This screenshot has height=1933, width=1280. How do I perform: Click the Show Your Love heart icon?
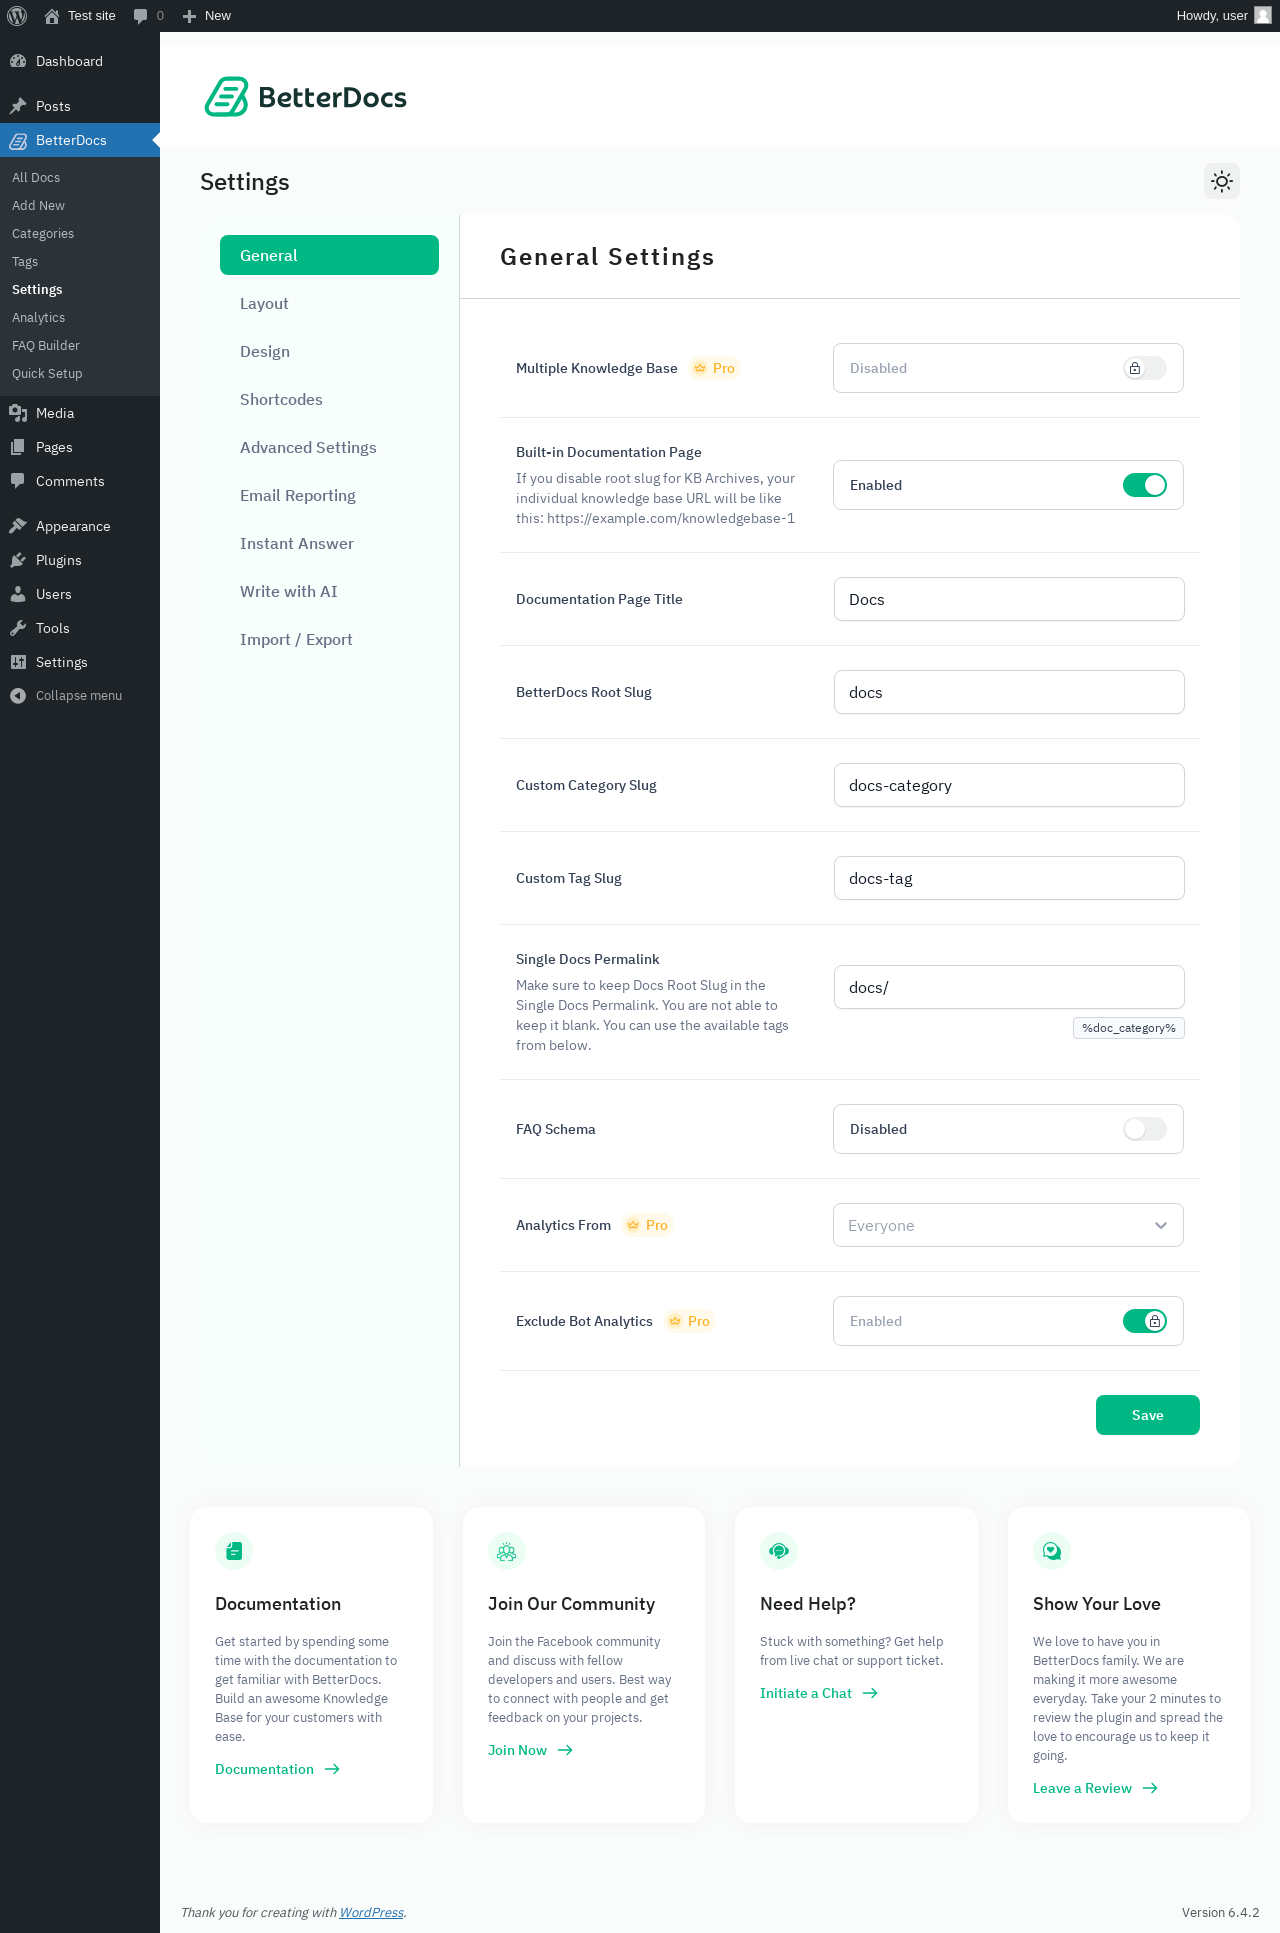click(1052, 1551)
